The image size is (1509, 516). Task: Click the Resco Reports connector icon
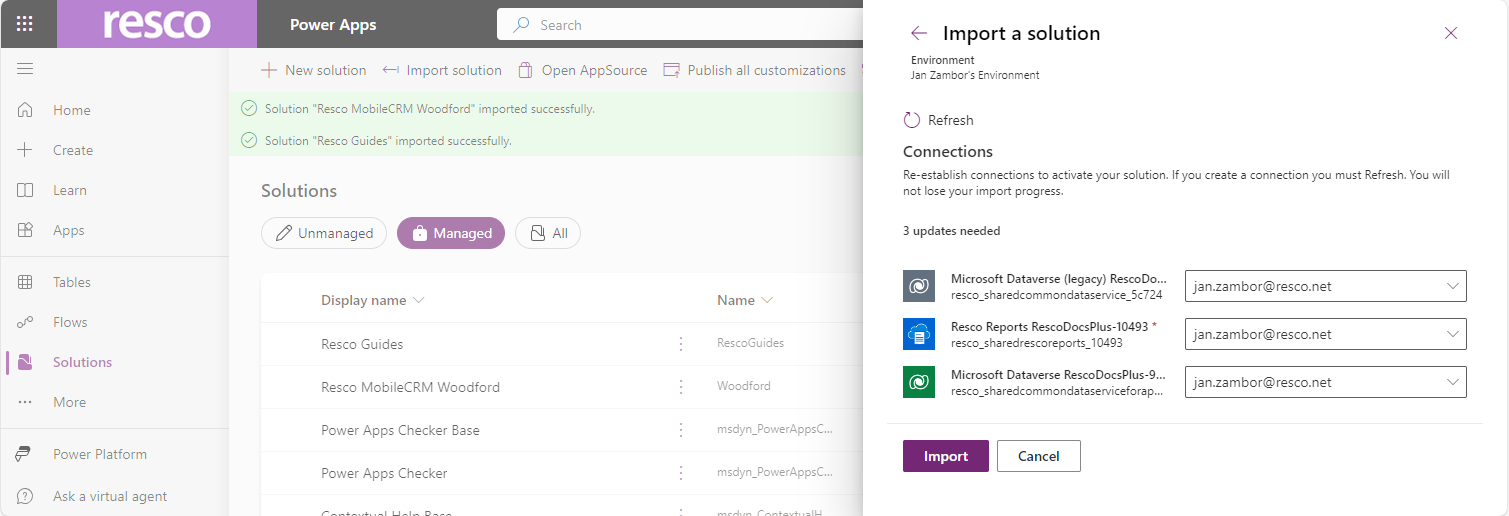point(919,334)
